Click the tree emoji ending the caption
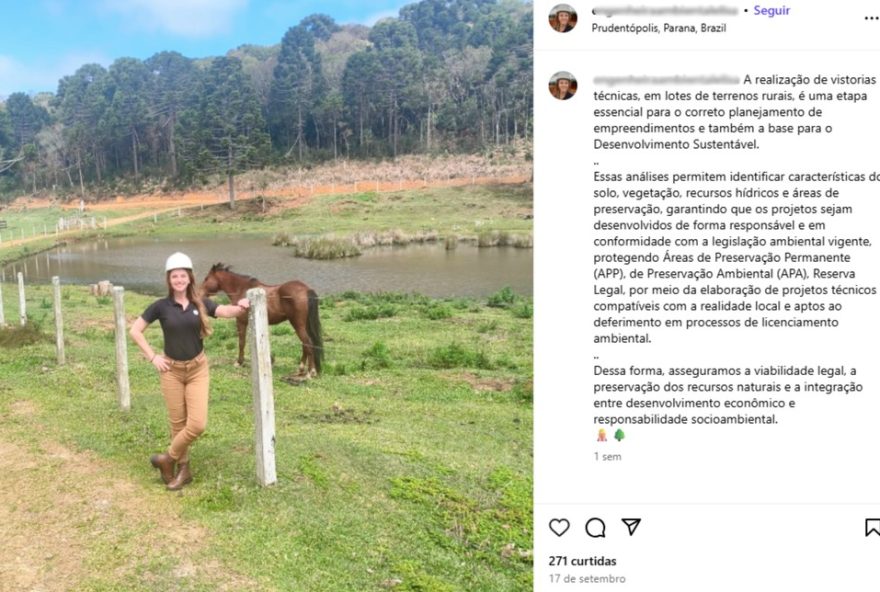The image size is (880, 592). pyautogui.click(x=619, y=435)
